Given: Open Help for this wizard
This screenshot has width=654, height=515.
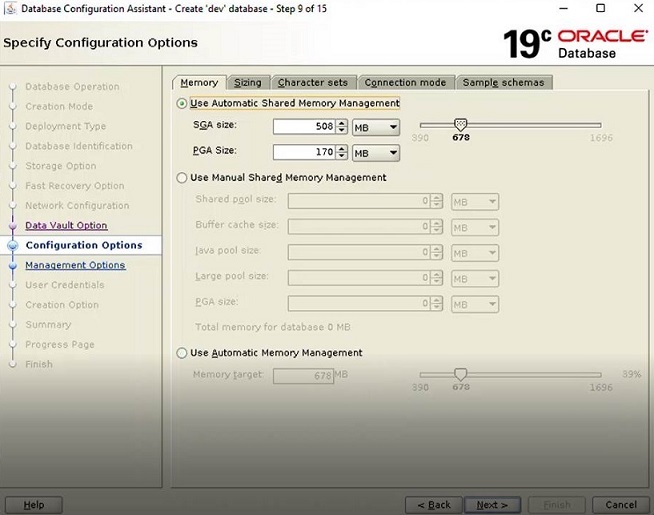Looking at the screenshot, I should point(34,505).
